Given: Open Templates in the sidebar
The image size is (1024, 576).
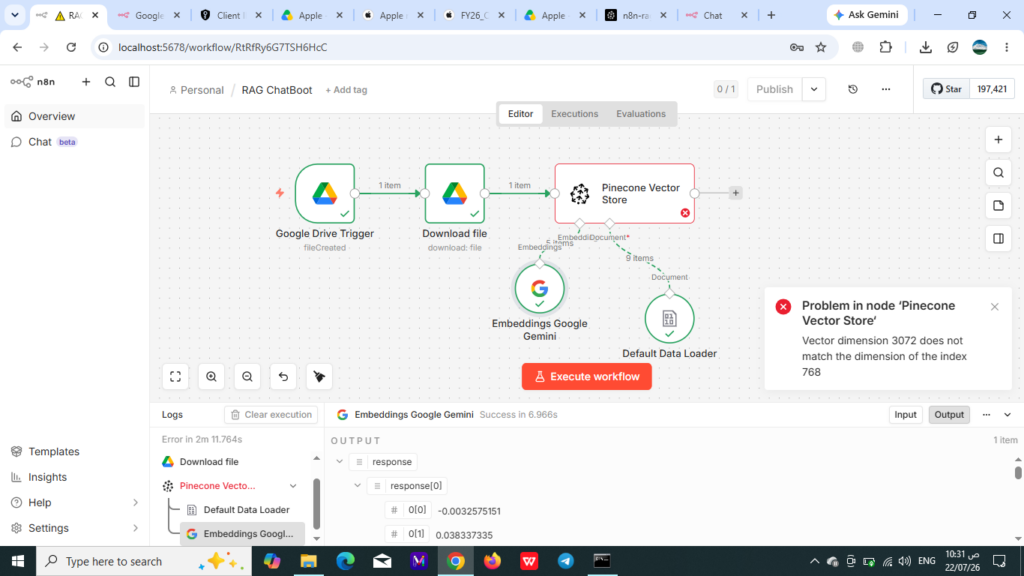Looking at the screenshot, I should pyautogui.click(x=74, y=451).
